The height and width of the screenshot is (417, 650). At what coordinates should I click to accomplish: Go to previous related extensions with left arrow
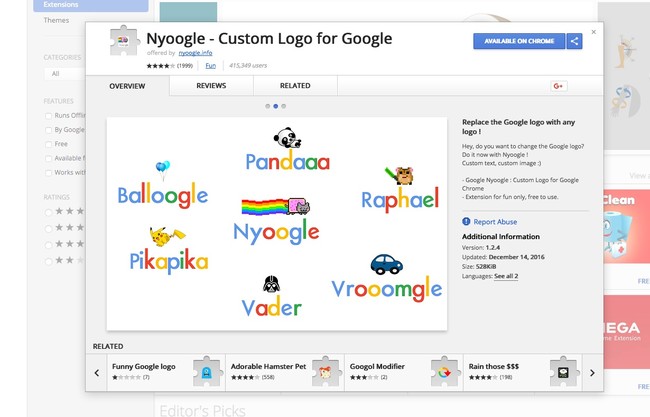[x=97, y=373]
